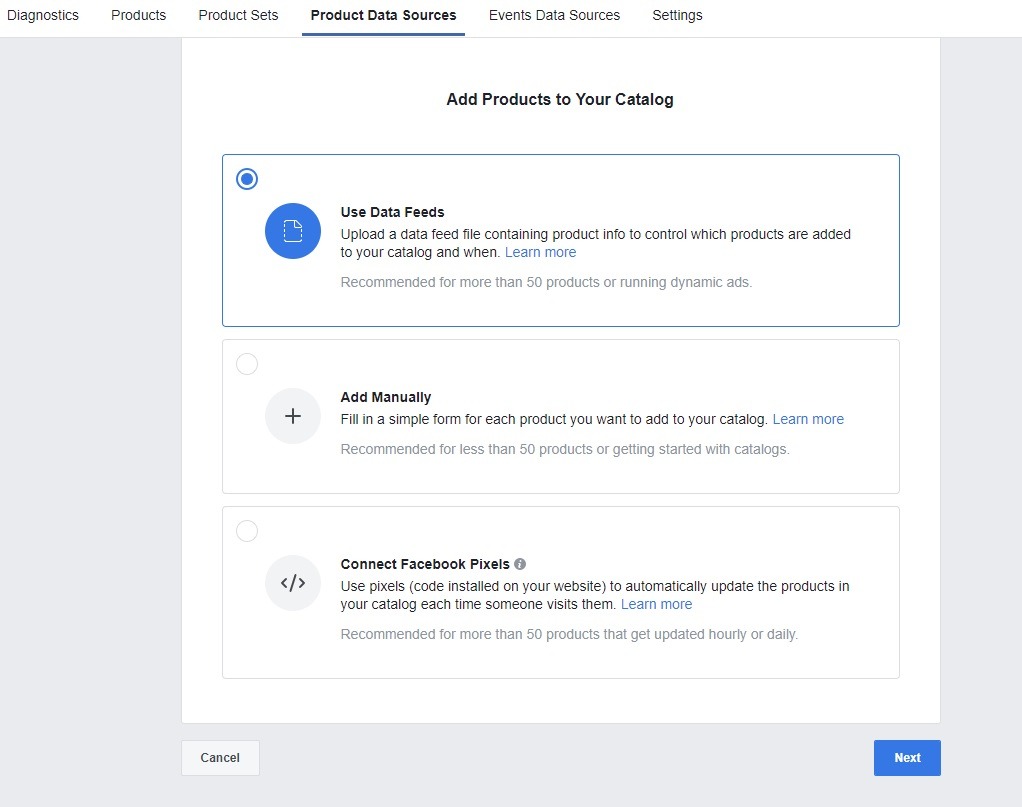The height and width of the screenshot is (807, 1022).
Task: Open Learn more link for Facebook Pixels
Action: [x=656, y=604]
